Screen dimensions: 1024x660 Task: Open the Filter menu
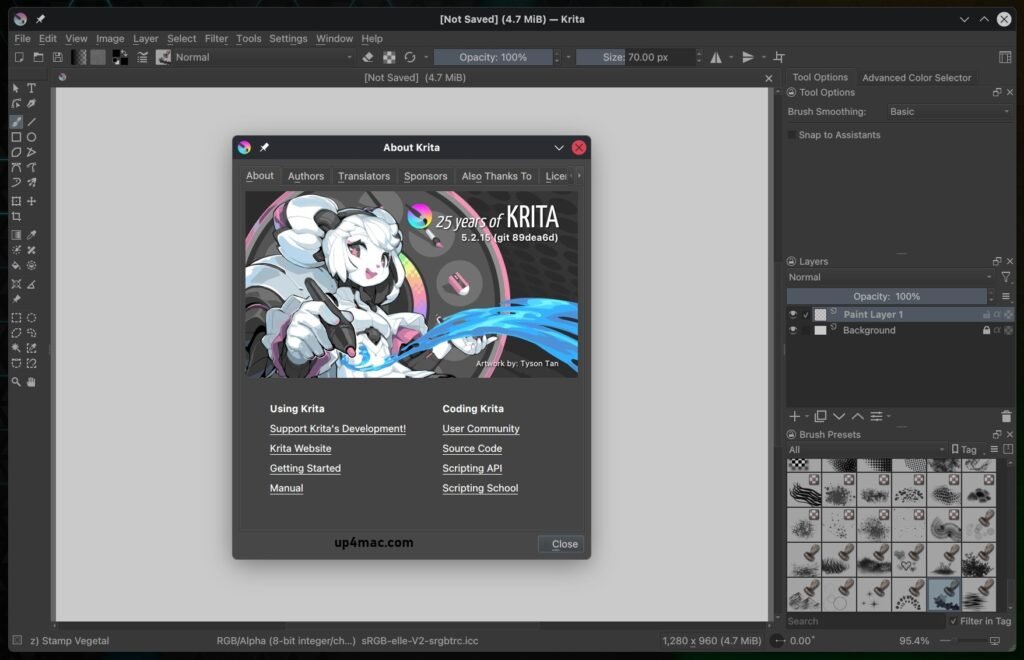(x=216, y=38)
